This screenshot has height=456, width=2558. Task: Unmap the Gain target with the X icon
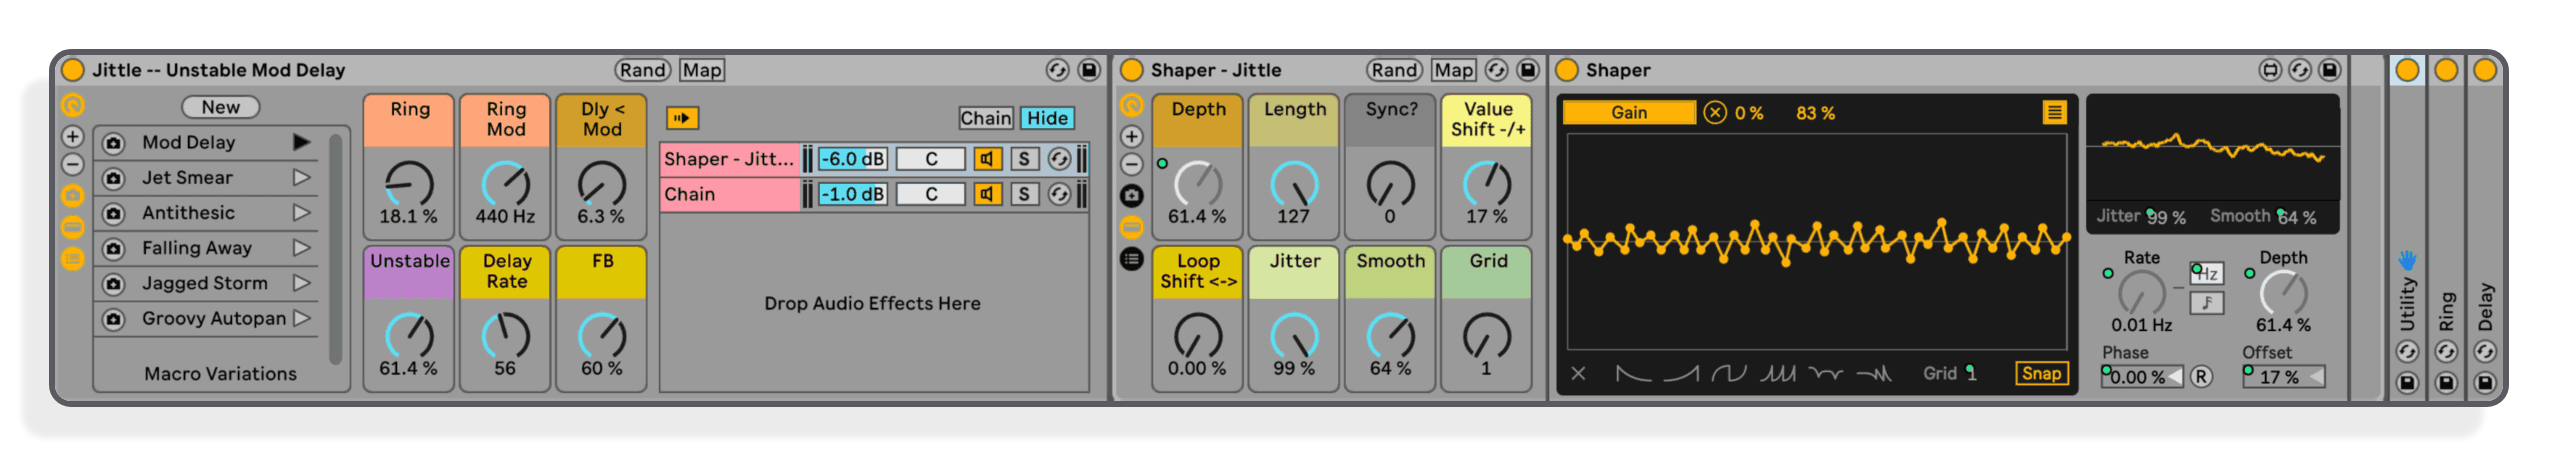pos(1715,113)
